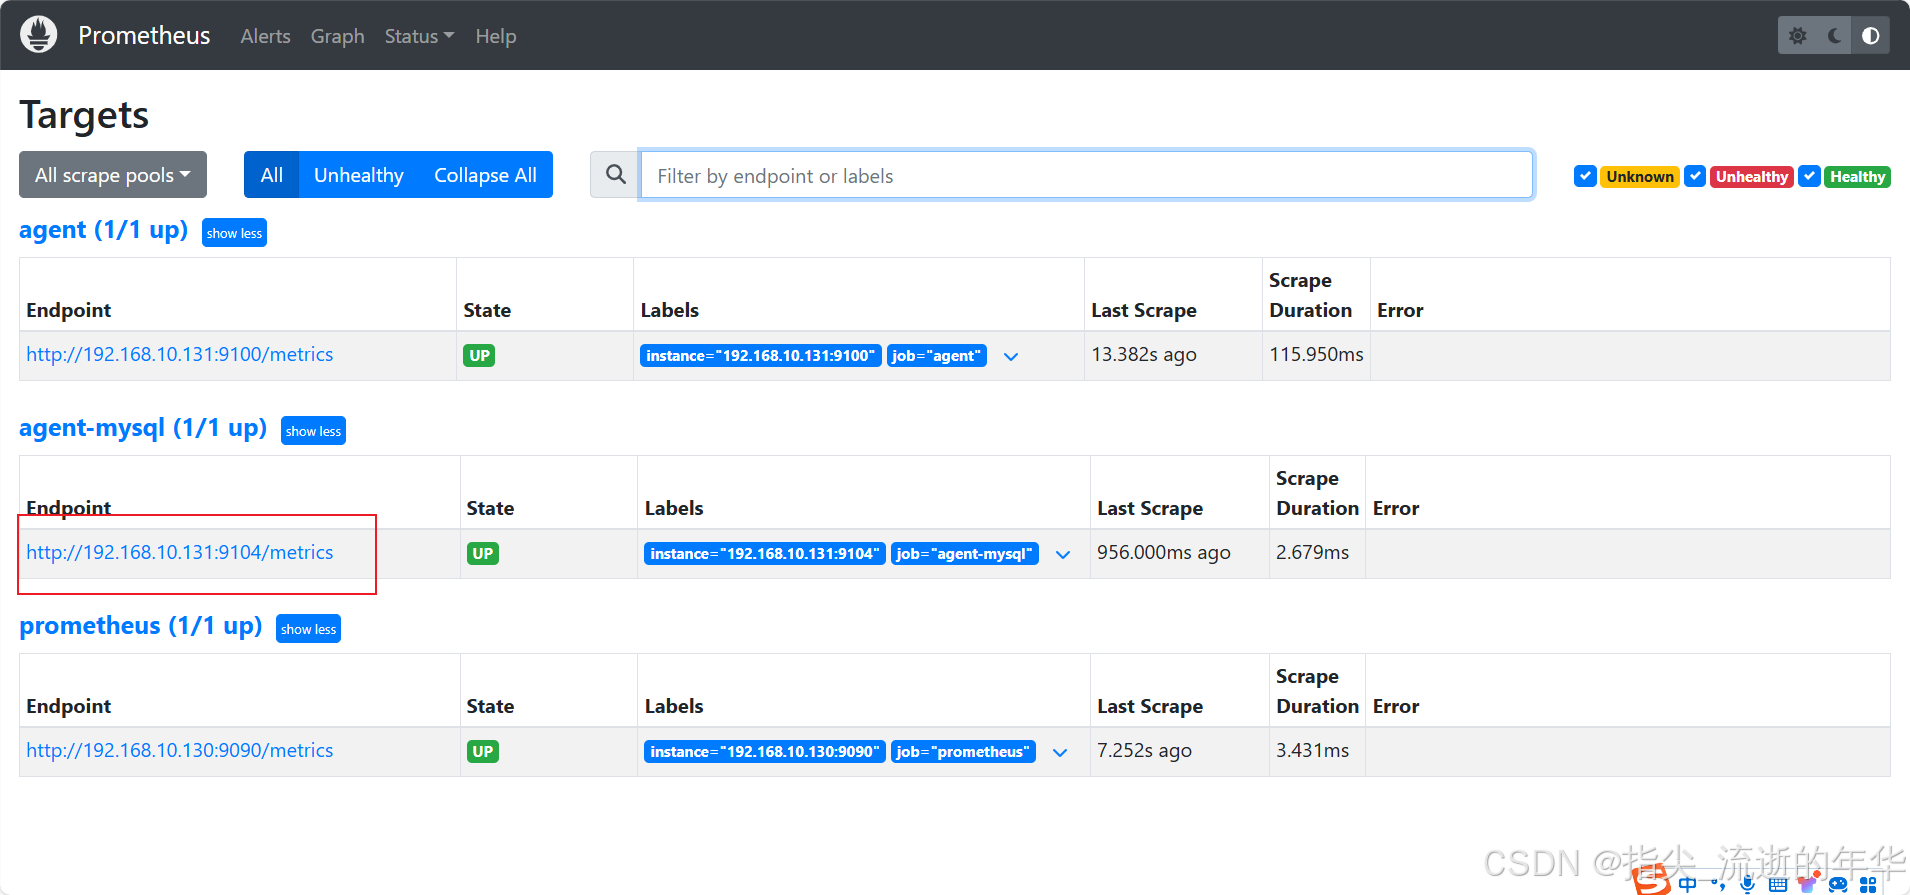The height and width of the screenshot is (895, 1910).
Task: Open the soft keyboard icon in IME bar
Action: 1778,884
